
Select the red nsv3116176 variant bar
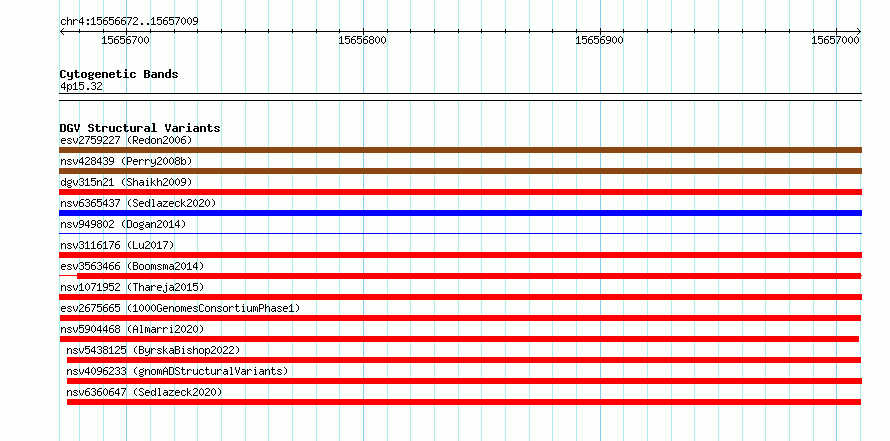(460, 255)
